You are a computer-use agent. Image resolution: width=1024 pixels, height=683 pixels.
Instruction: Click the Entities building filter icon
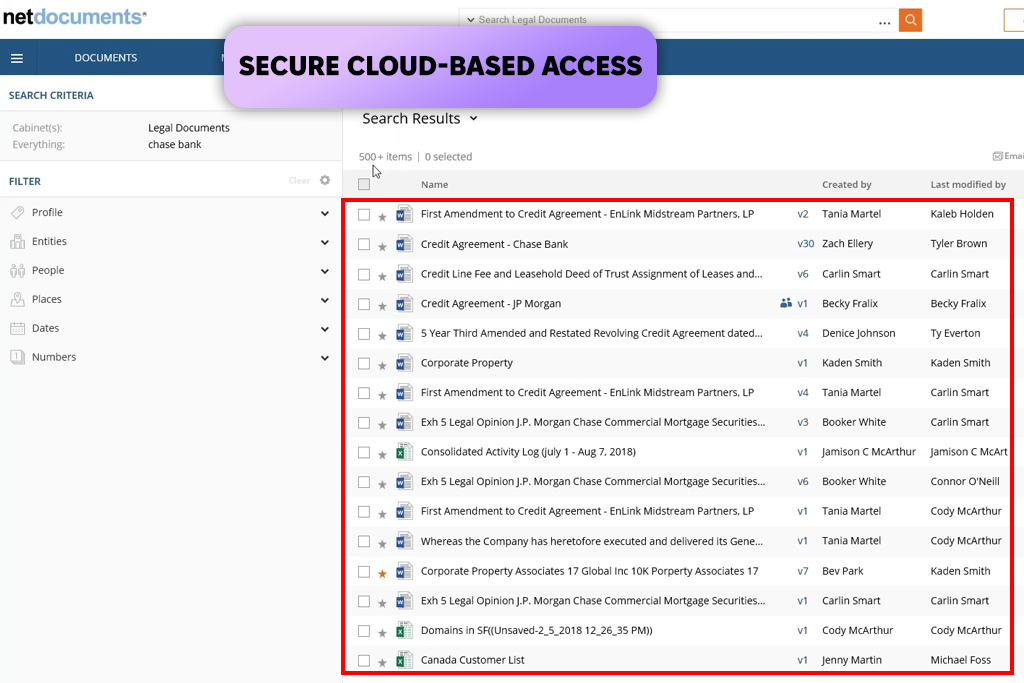(18, 242)
